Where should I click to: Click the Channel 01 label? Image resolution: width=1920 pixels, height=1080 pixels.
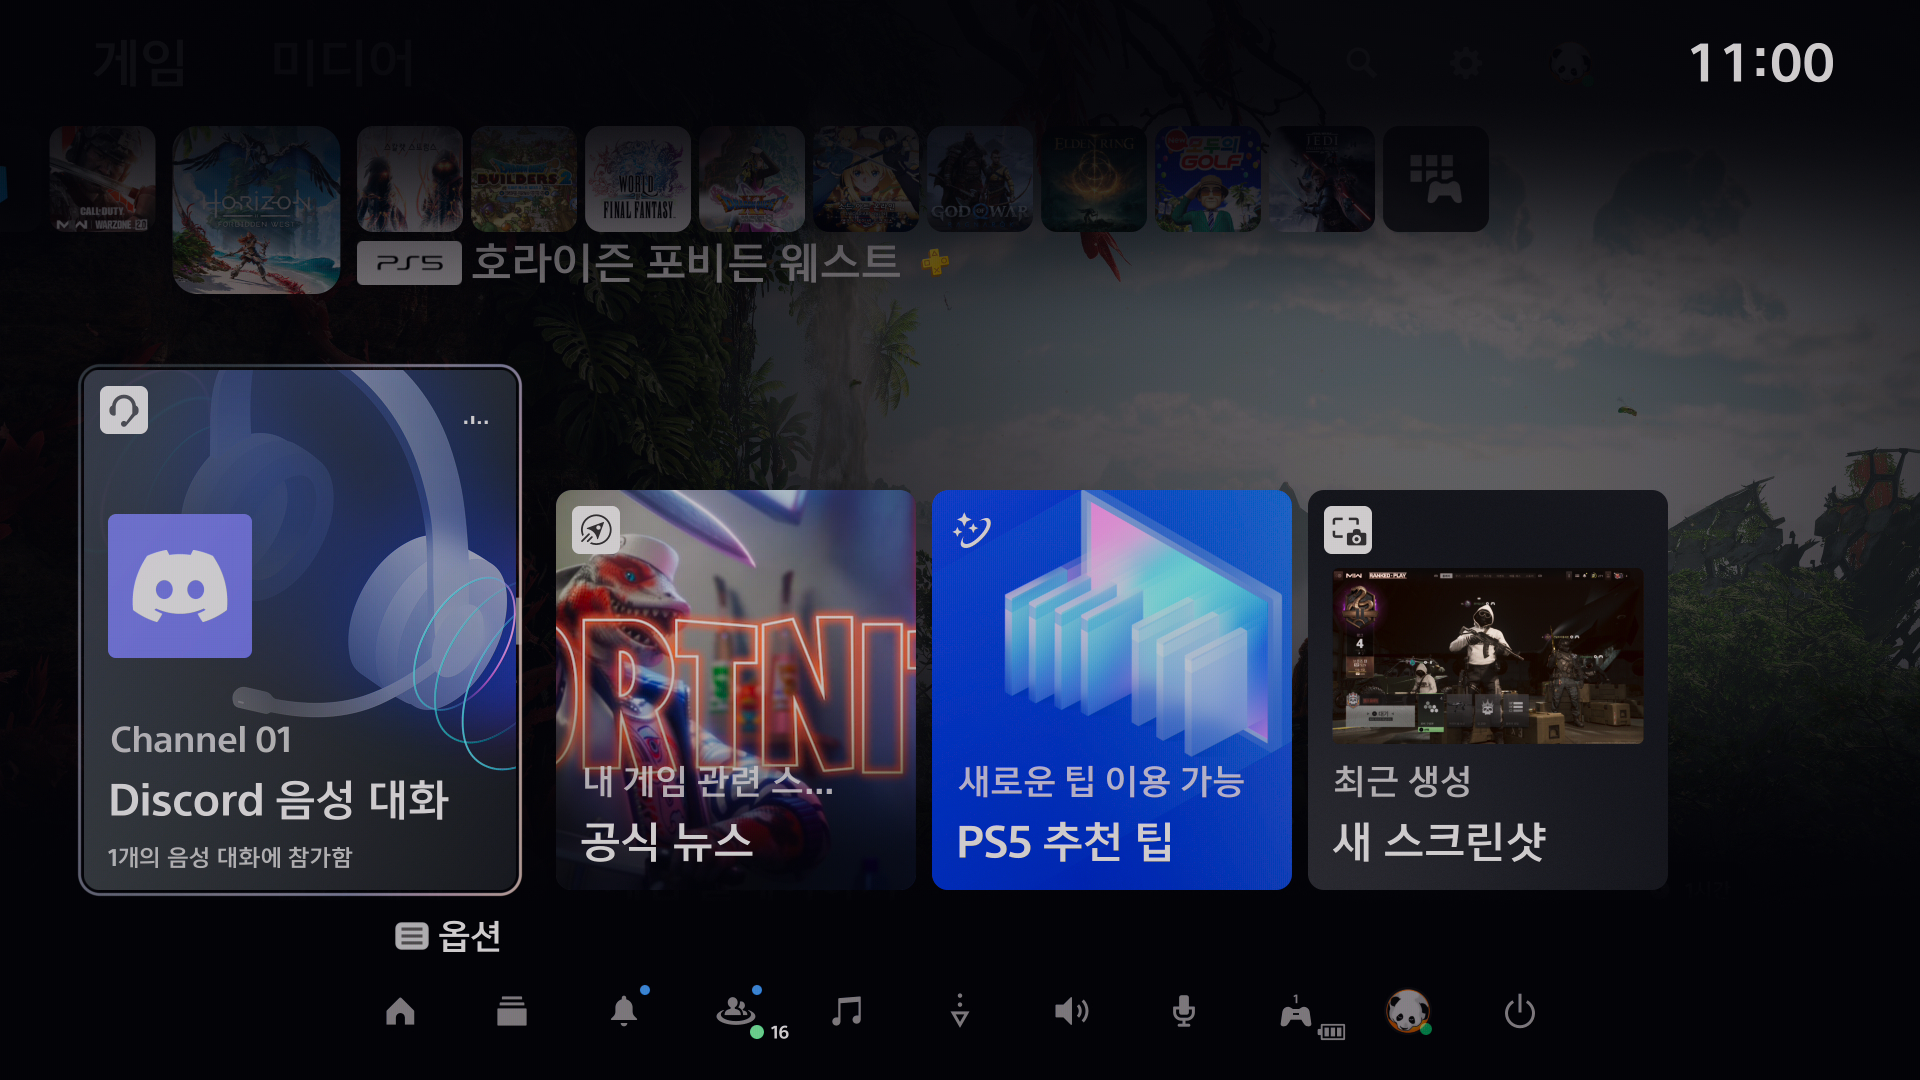click(x=201, y=740)
